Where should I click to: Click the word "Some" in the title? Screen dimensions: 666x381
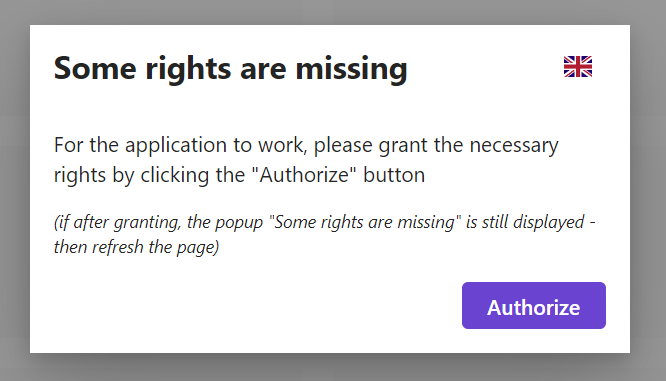click(x=95, y=68)
